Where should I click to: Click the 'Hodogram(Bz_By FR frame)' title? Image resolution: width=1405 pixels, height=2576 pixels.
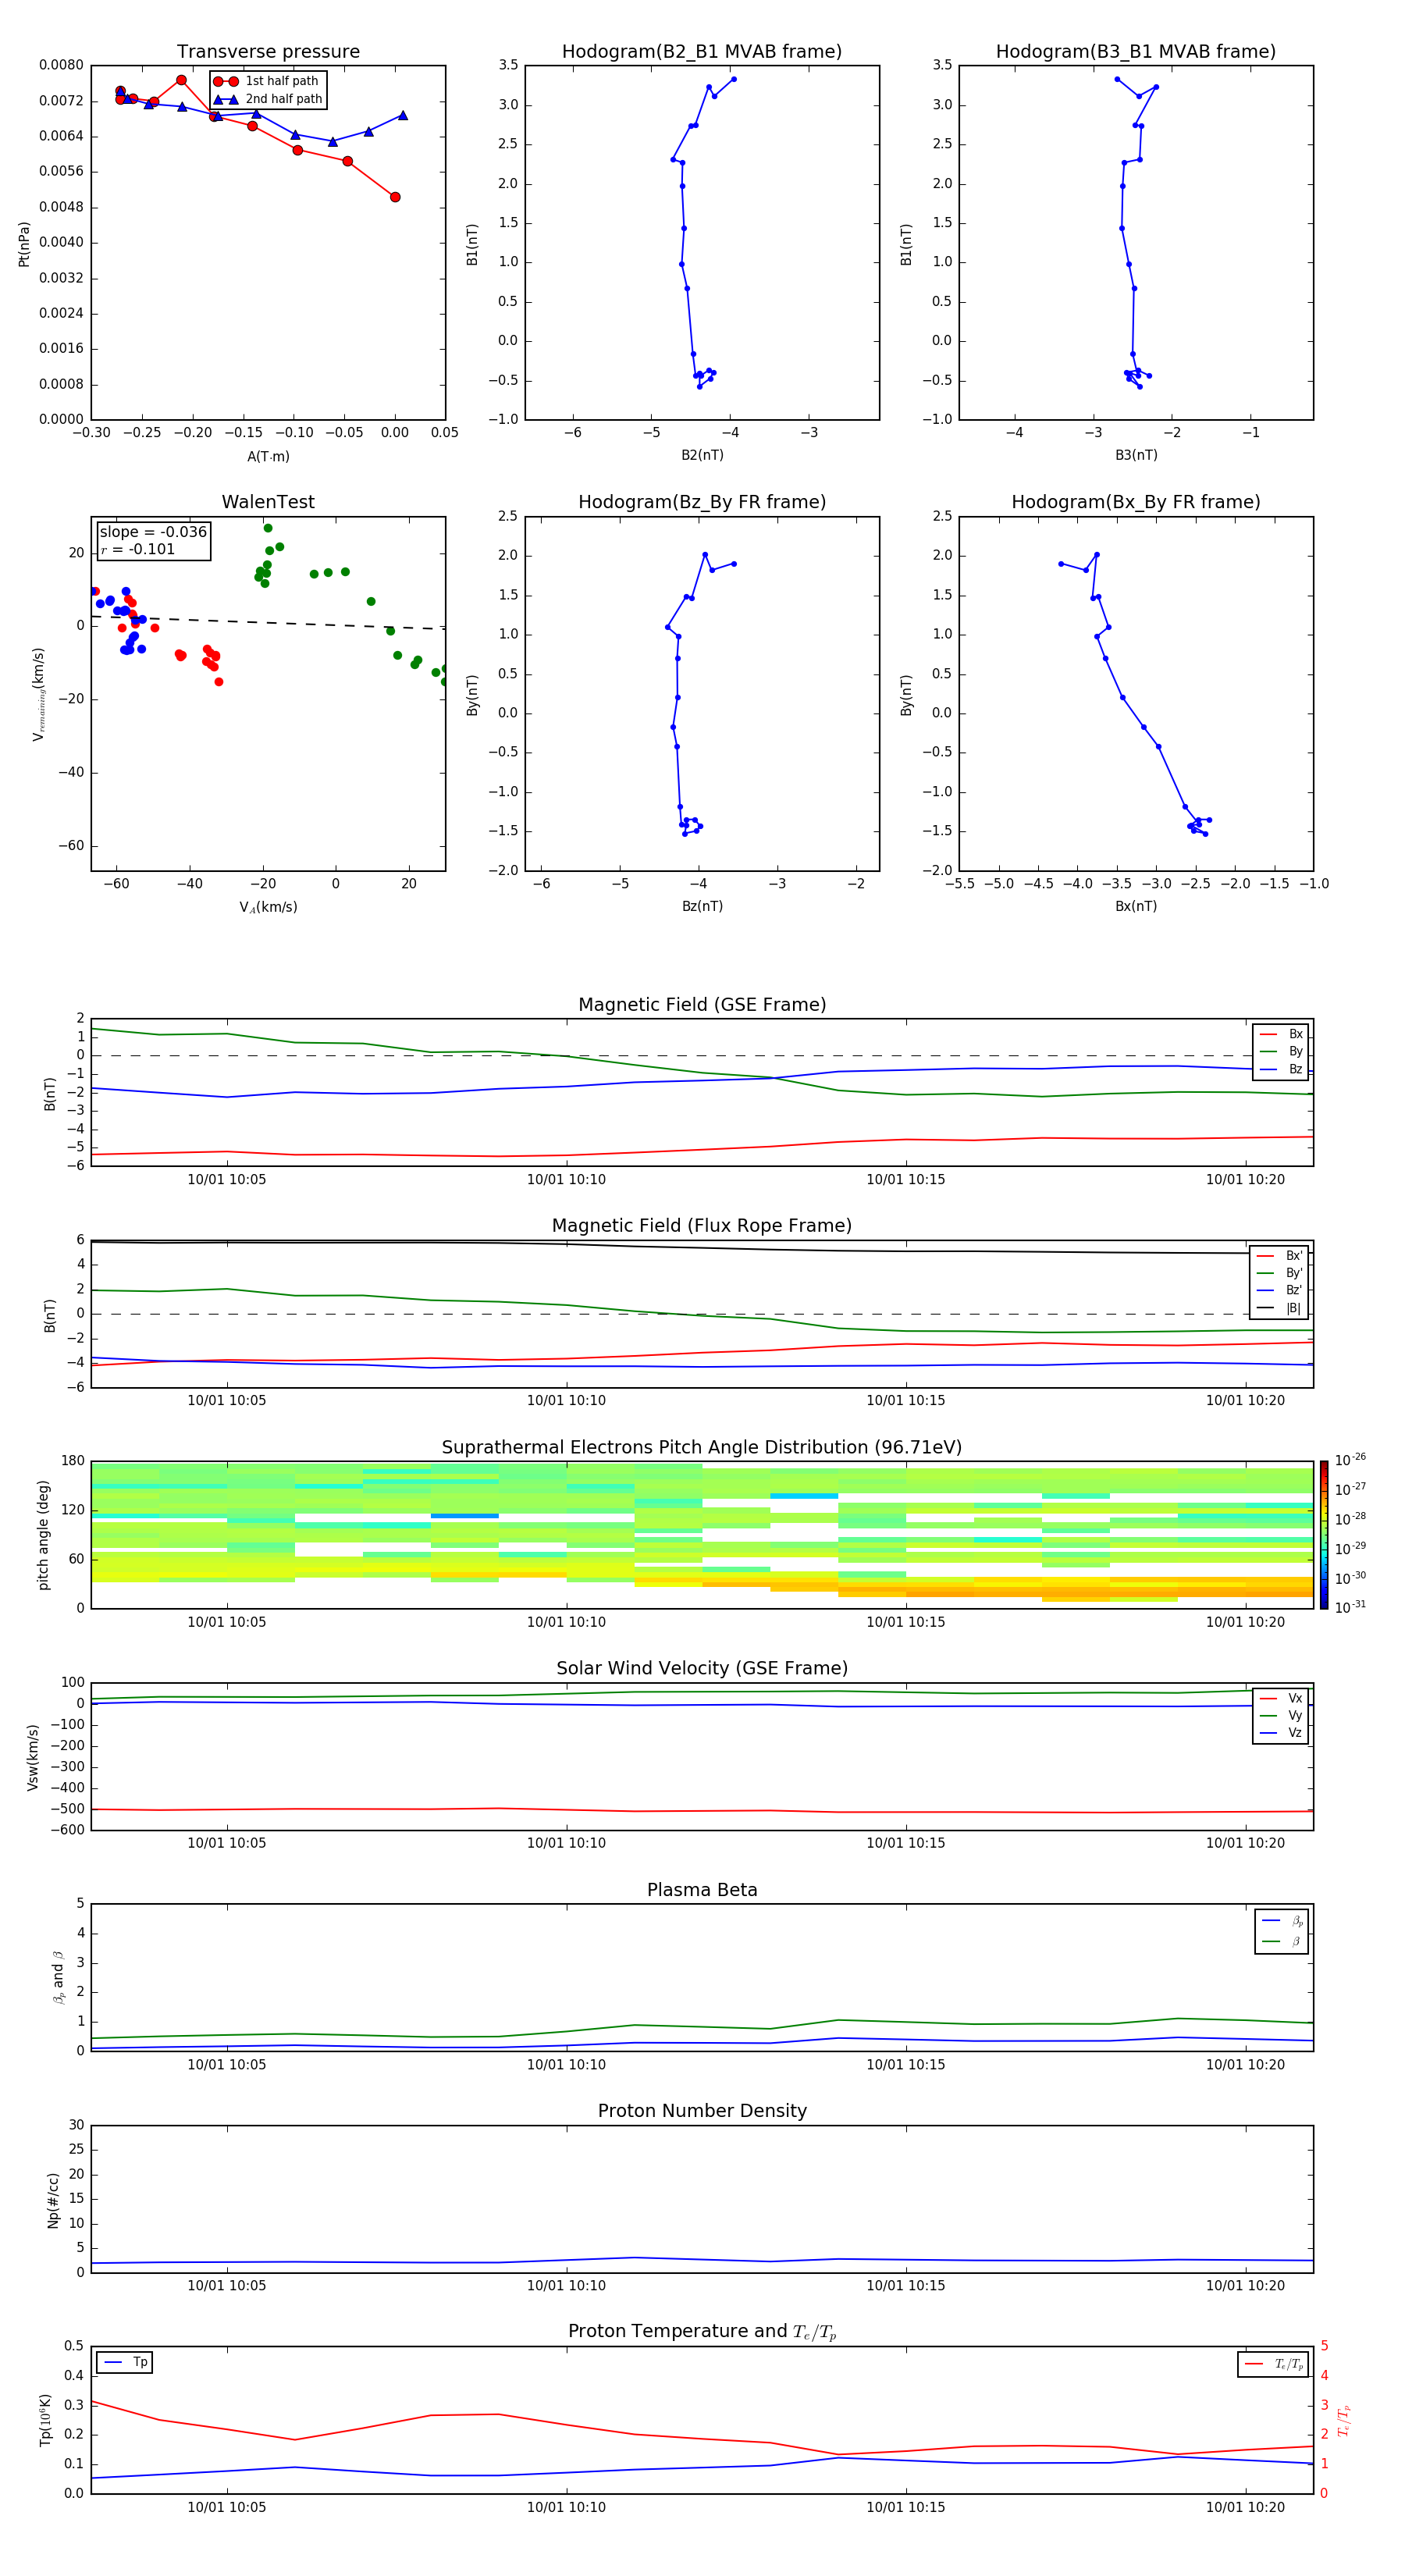coord(702,502)
